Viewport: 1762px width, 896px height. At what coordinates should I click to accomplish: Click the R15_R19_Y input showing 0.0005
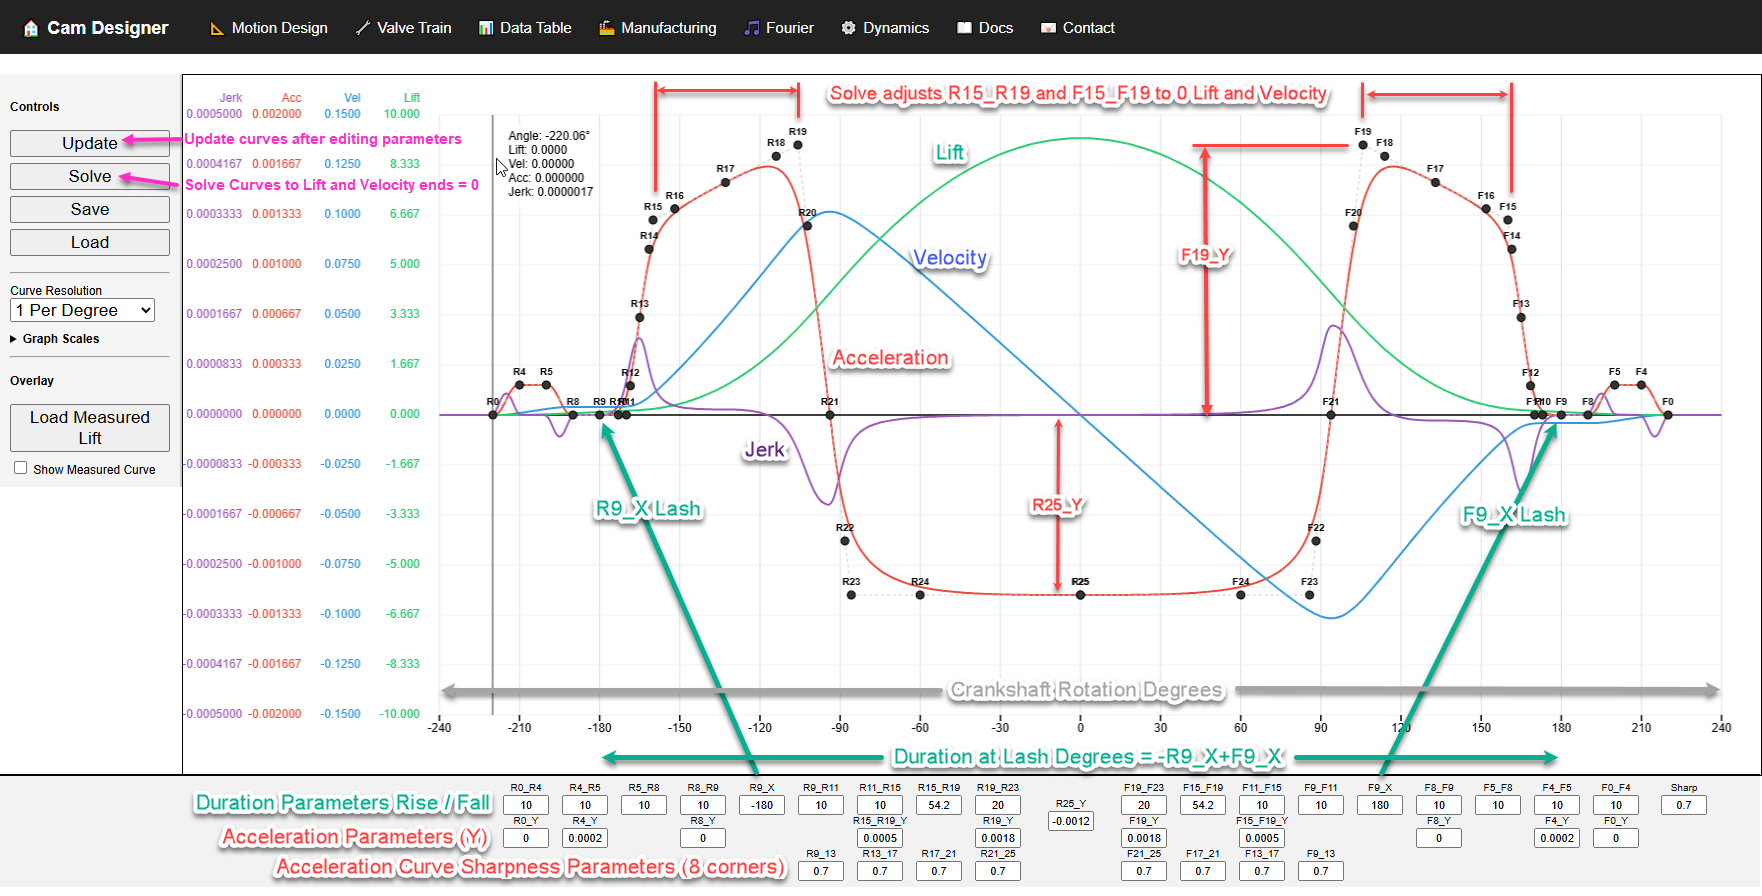[x=880, y=838]
